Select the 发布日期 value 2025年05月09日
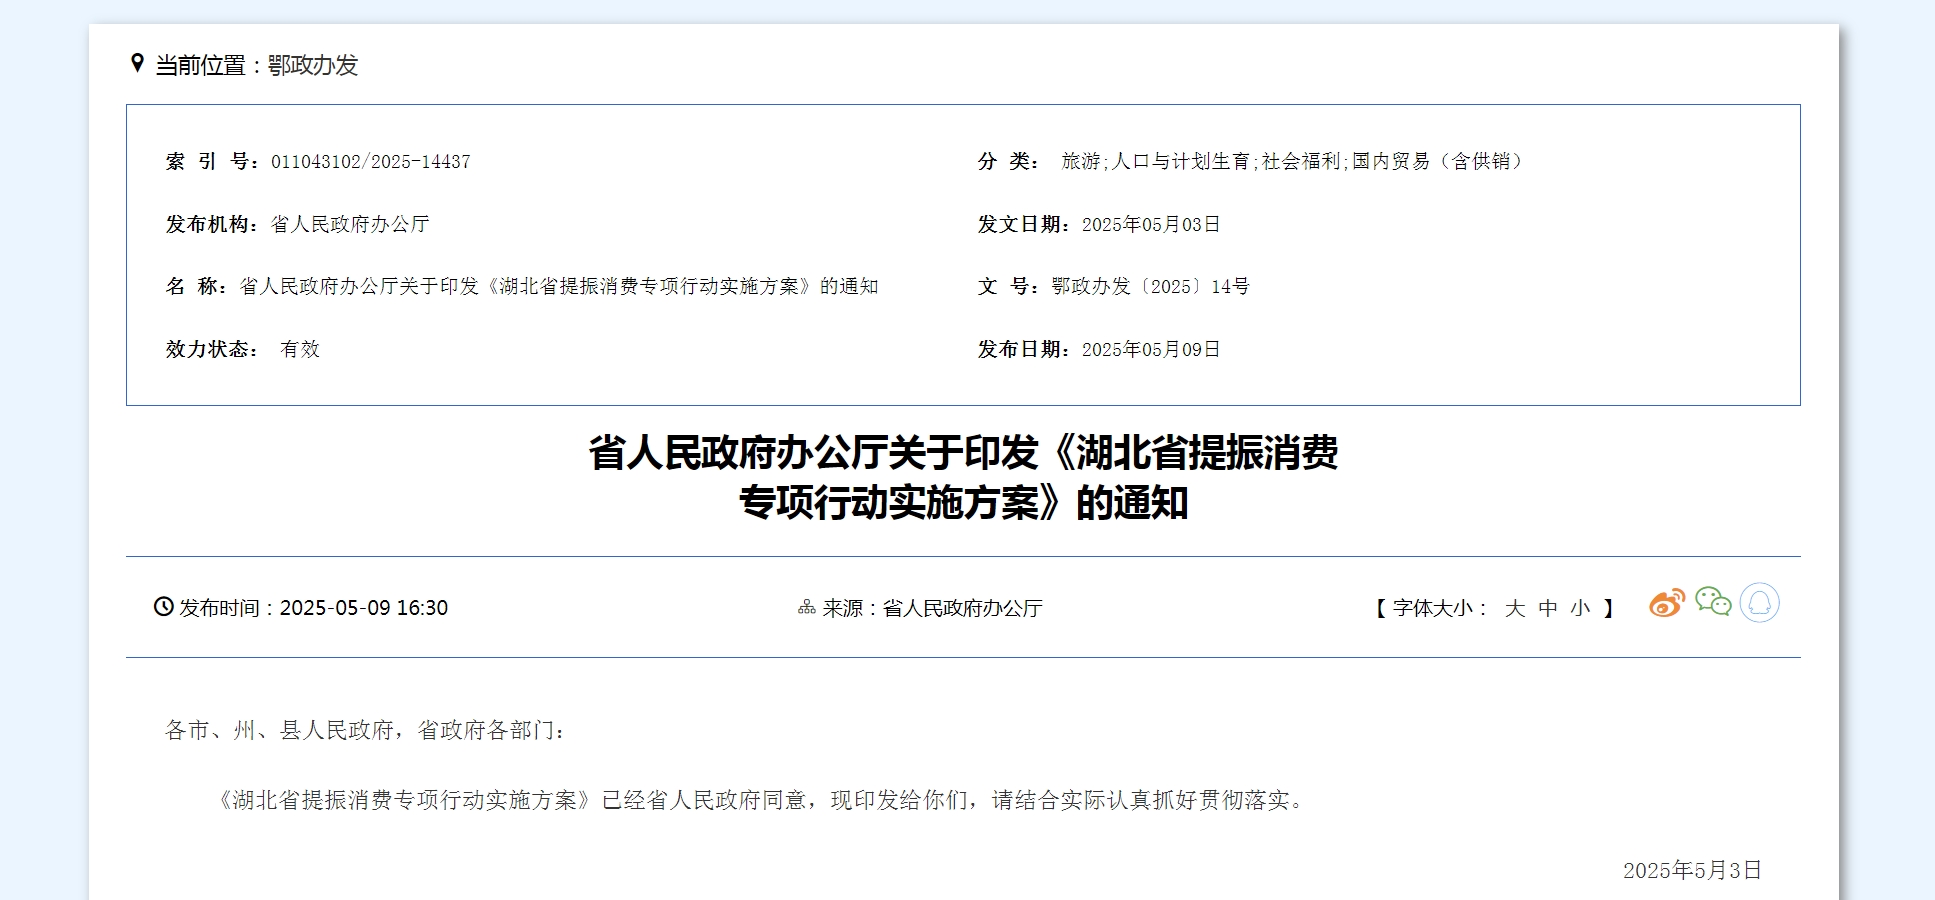The width and height of the screenshot is (1935, 900). [1150, 350]
